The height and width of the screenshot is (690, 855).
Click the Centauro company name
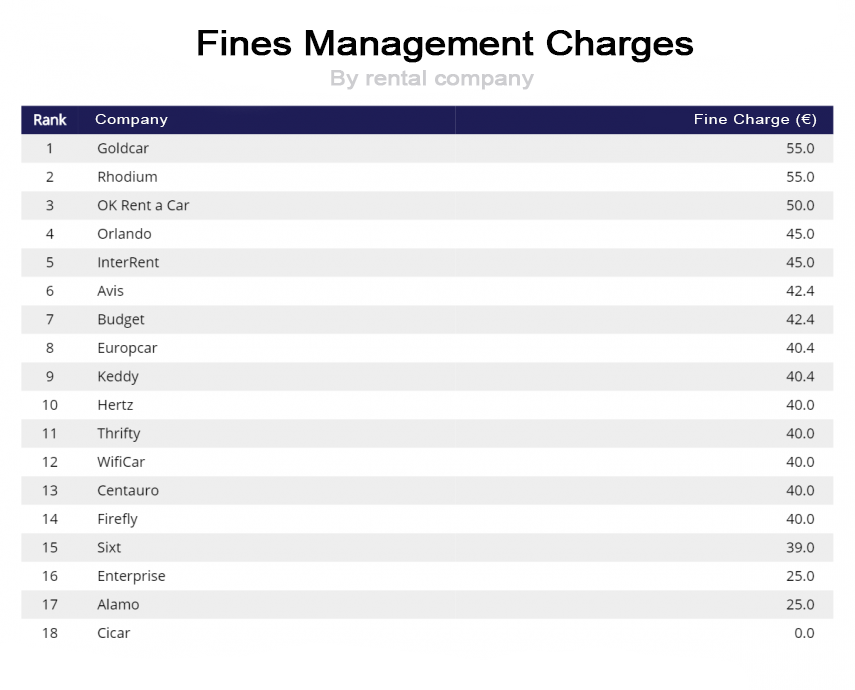pos(128,490)
